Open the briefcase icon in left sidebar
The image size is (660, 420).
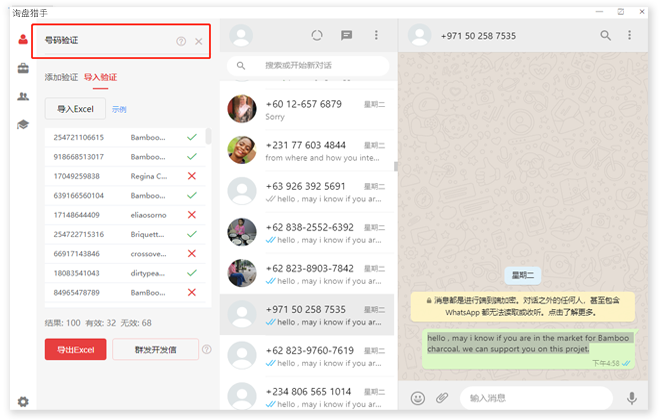point(22,68)
